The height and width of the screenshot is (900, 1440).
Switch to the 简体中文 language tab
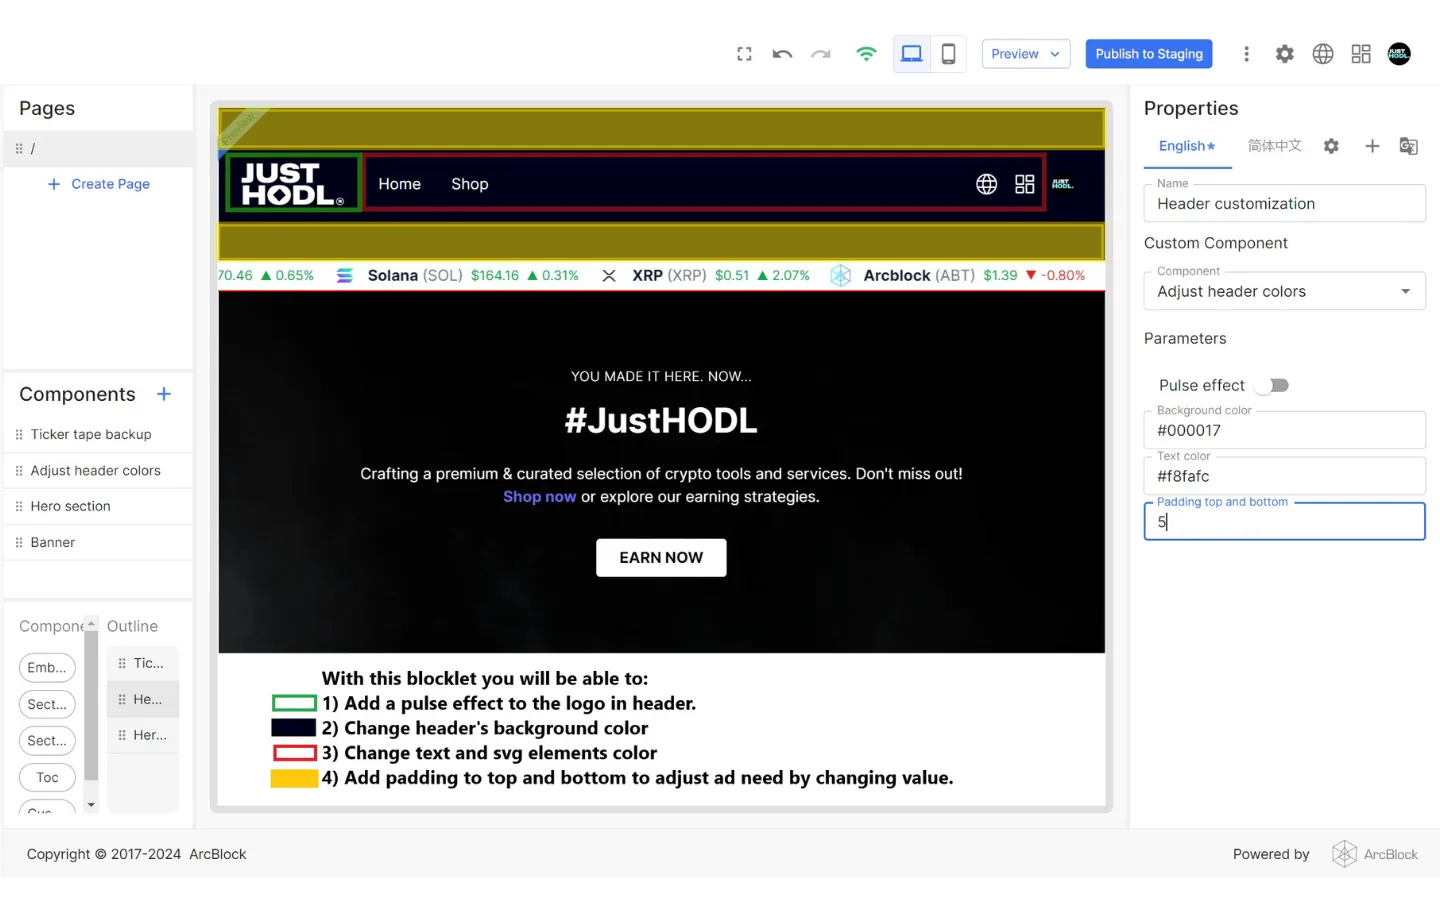[1275, 146]
